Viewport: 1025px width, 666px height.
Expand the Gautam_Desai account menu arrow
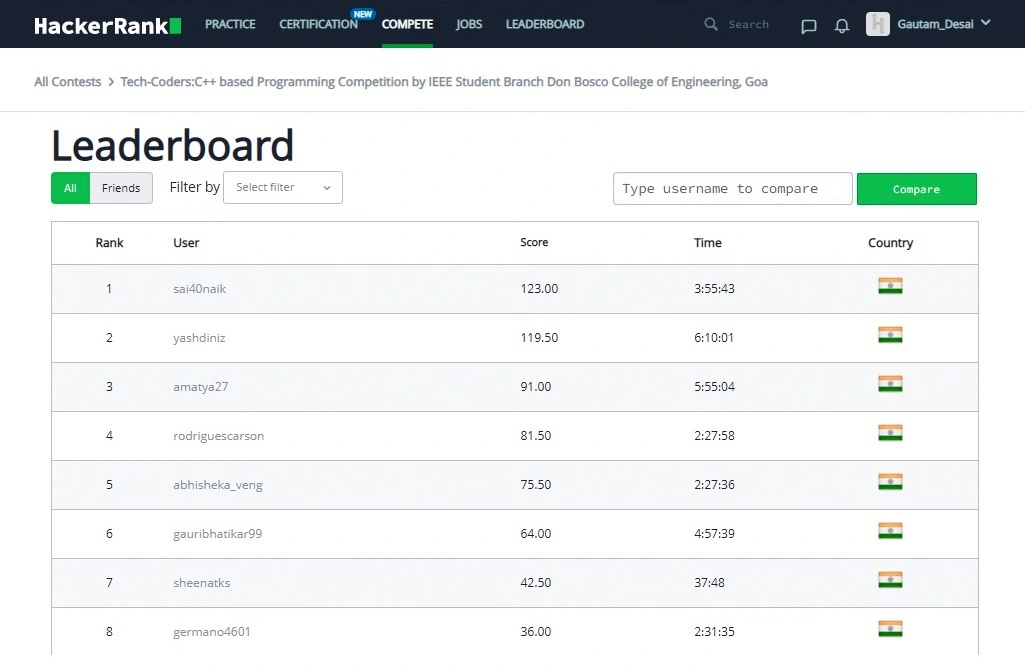(x=986, y=23)
